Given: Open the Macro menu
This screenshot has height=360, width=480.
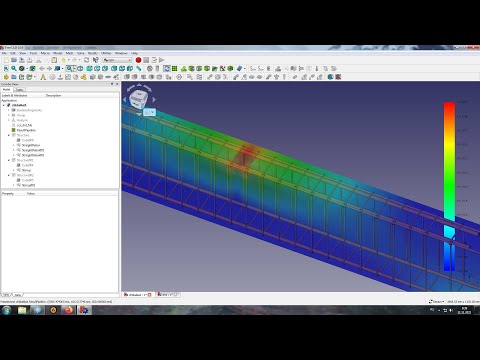Looking at the screenshot, I should coord(45,53).
